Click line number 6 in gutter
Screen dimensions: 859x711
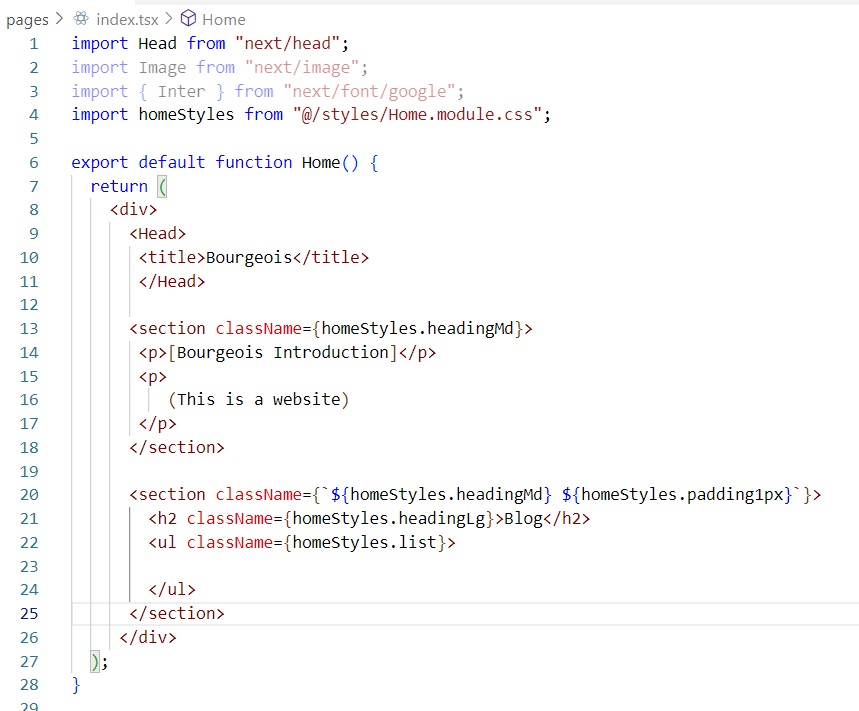[x=34, y=163]
